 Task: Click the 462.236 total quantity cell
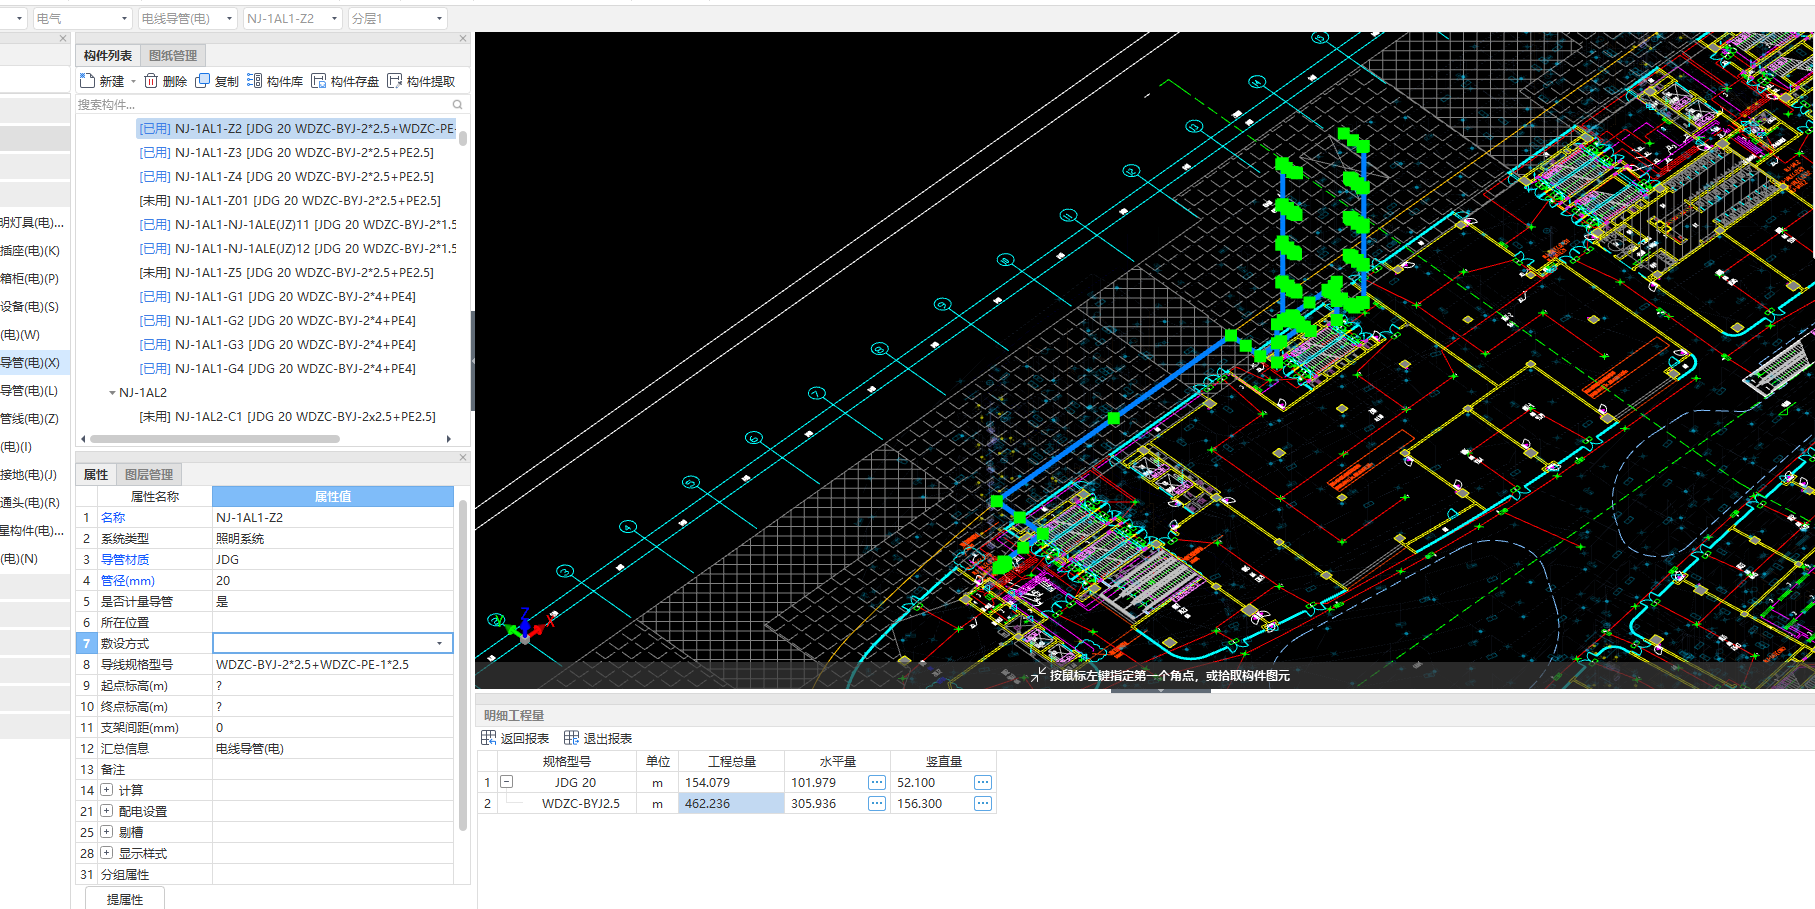731,803
